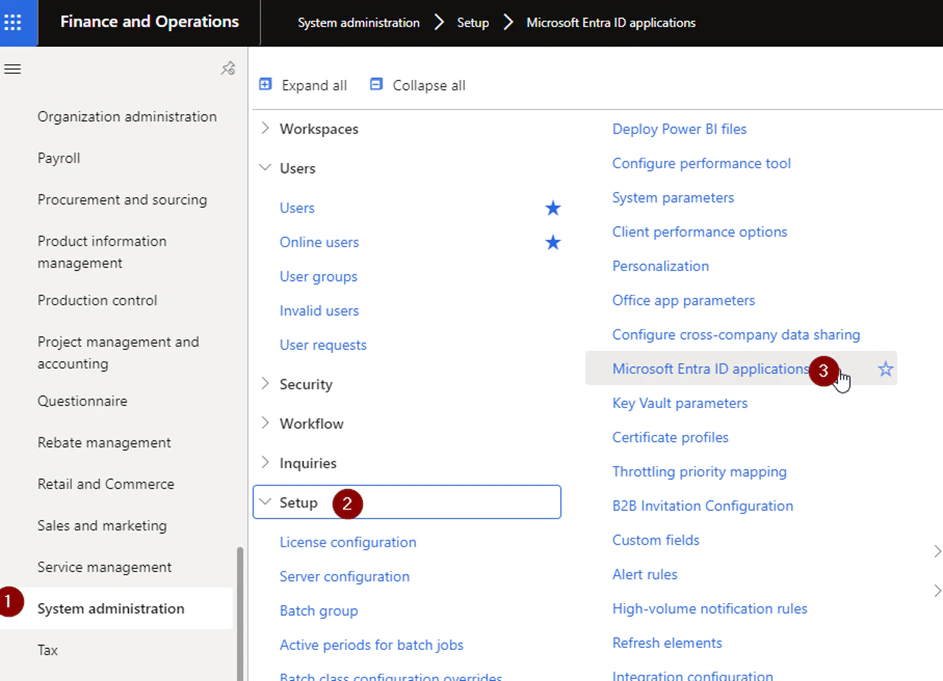This screenshot has width=943, height=681.
Task: Unfavorite the Users menu item star
Action: tap(553, 208)
